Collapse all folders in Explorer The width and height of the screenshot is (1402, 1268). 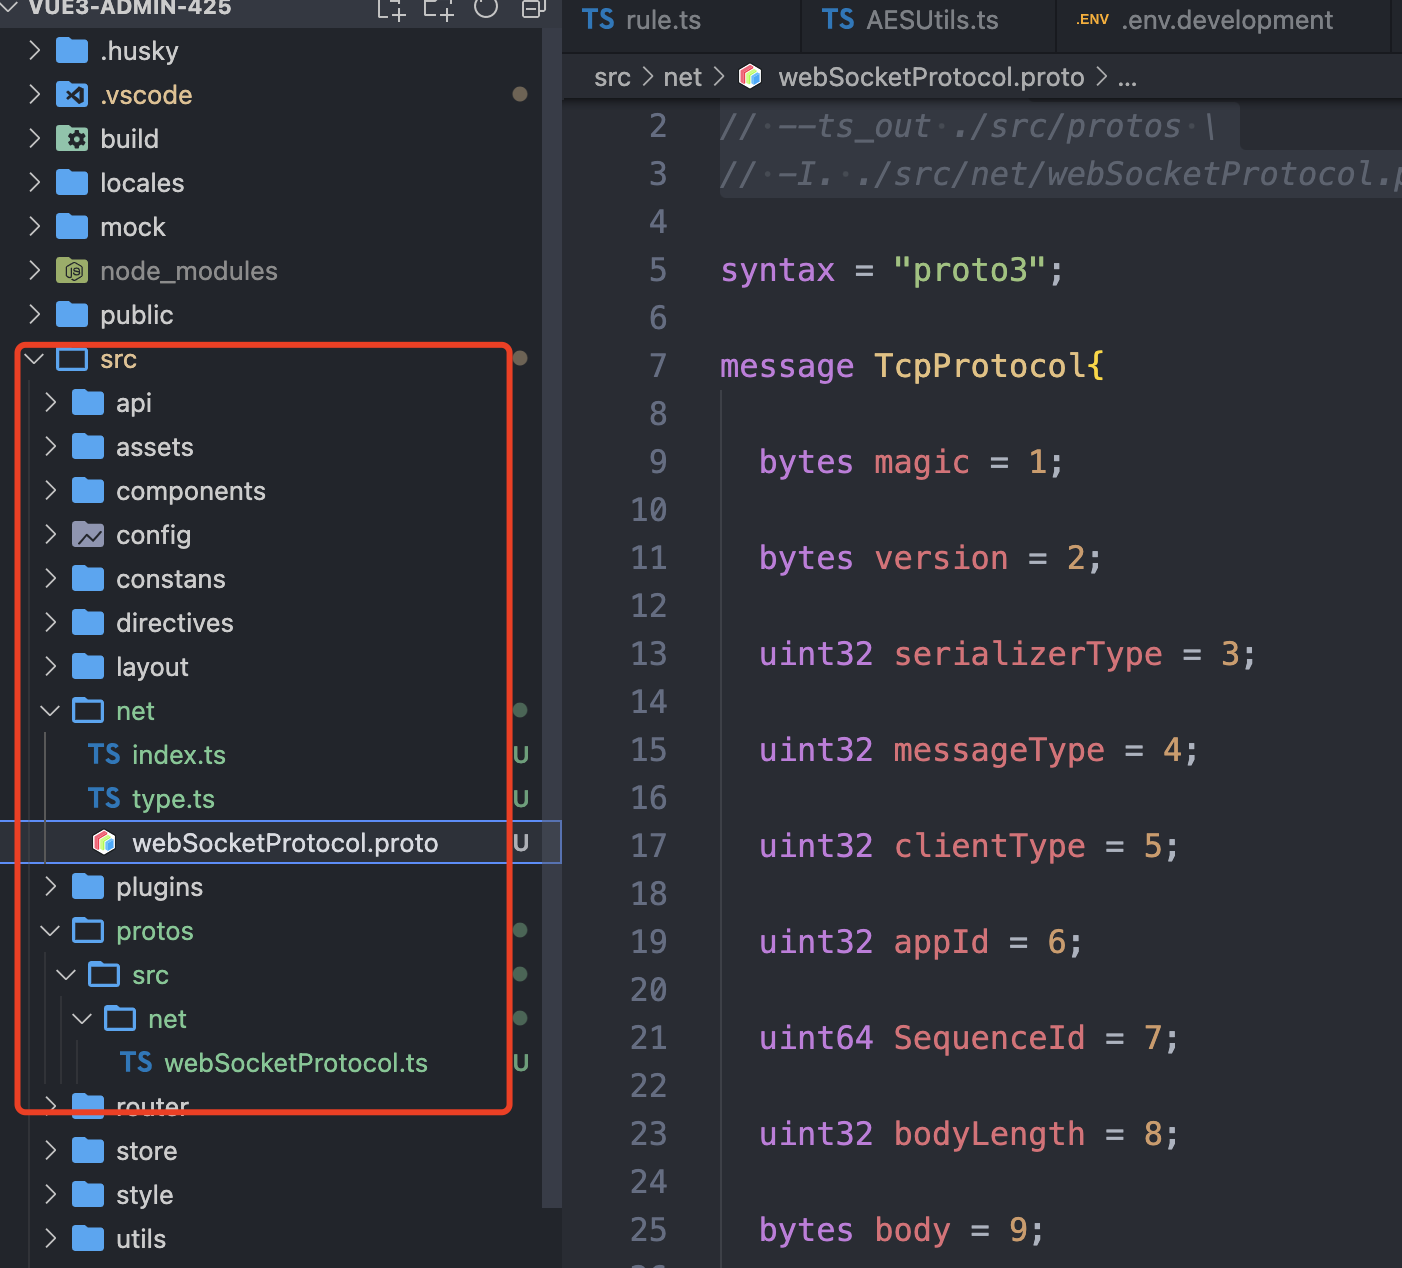533,9
